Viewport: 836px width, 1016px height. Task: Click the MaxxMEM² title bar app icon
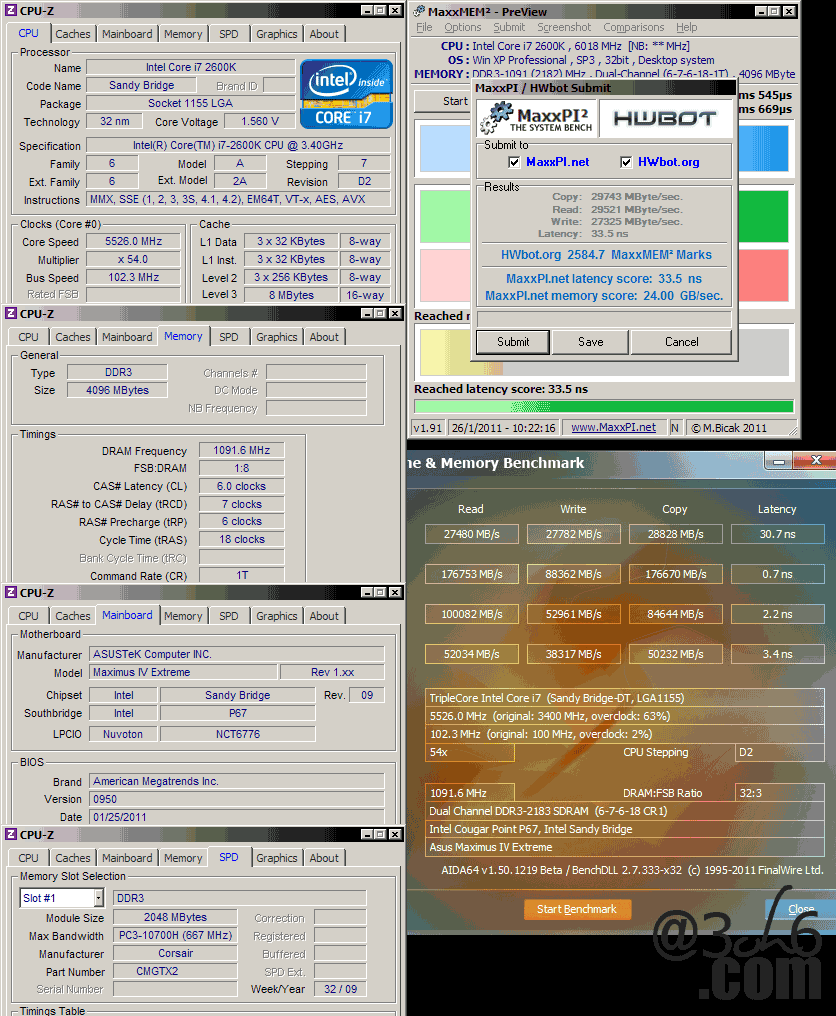click(x=419, y=11)
